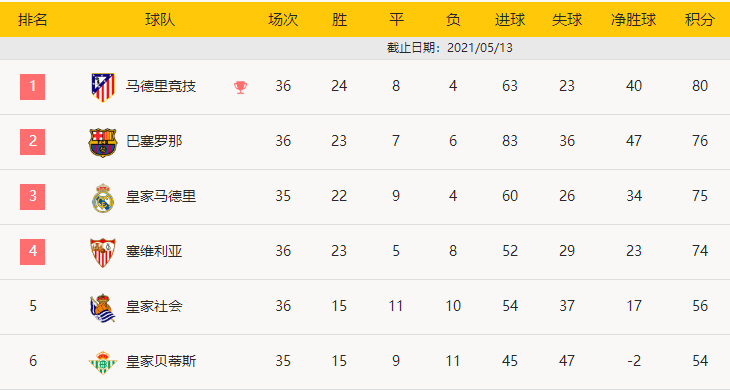Image resolution: width=730 pixels, height=390 pixels.
Task: Open the 皇家贝蒂斯 team link
Action: point(161,361)
